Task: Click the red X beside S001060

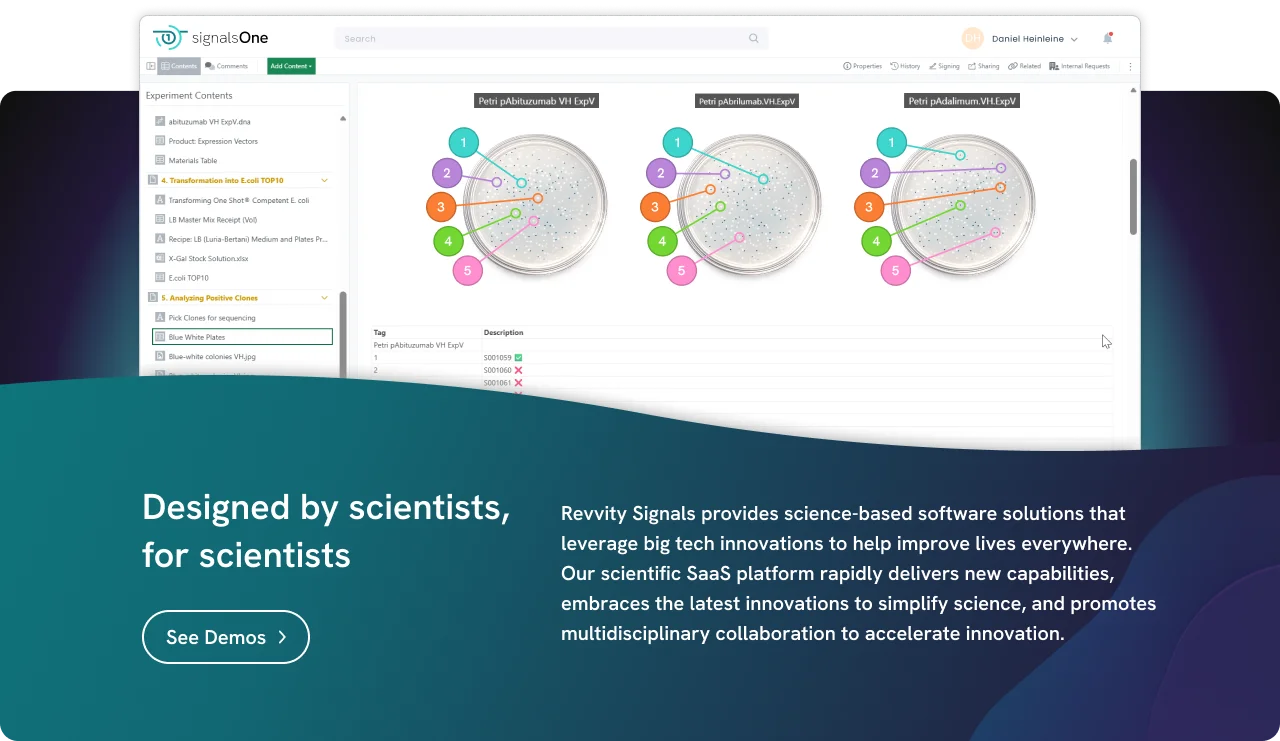Action: coord(518,370)
